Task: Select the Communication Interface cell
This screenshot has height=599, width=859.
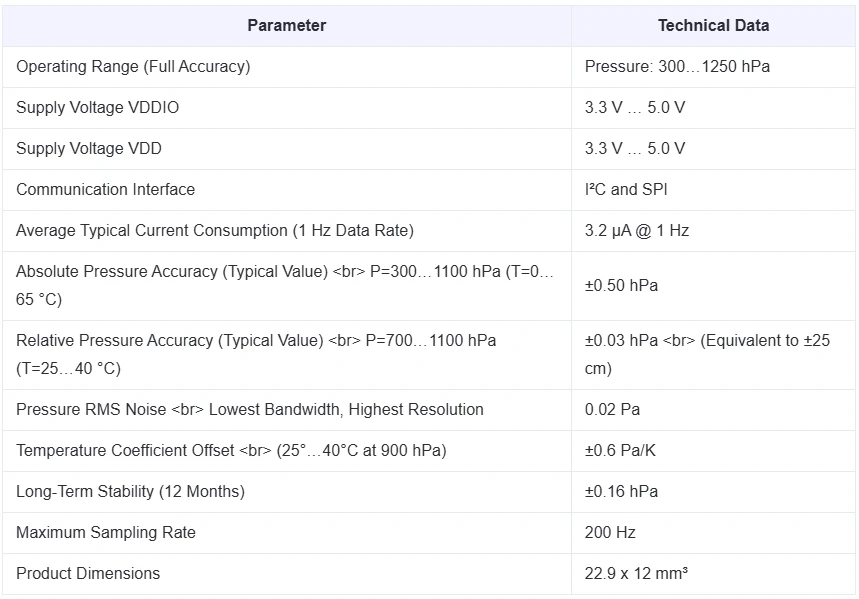Action: click(106, 190)
